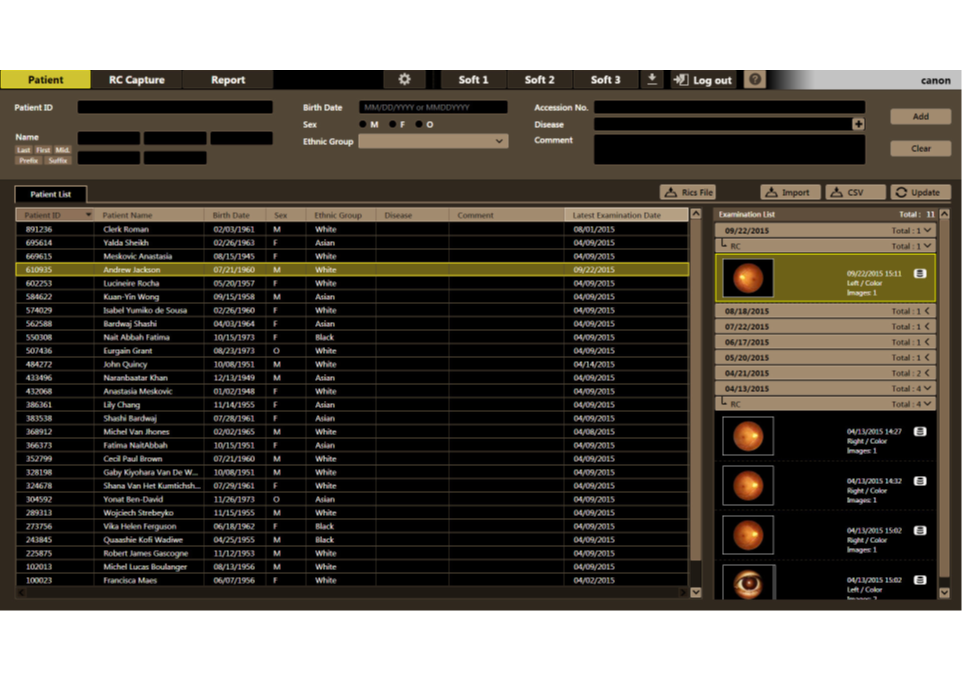Viewport: 962px width, 681px height.
Task: Open the Ethnic Group dropdown
Action: (433, 141)
